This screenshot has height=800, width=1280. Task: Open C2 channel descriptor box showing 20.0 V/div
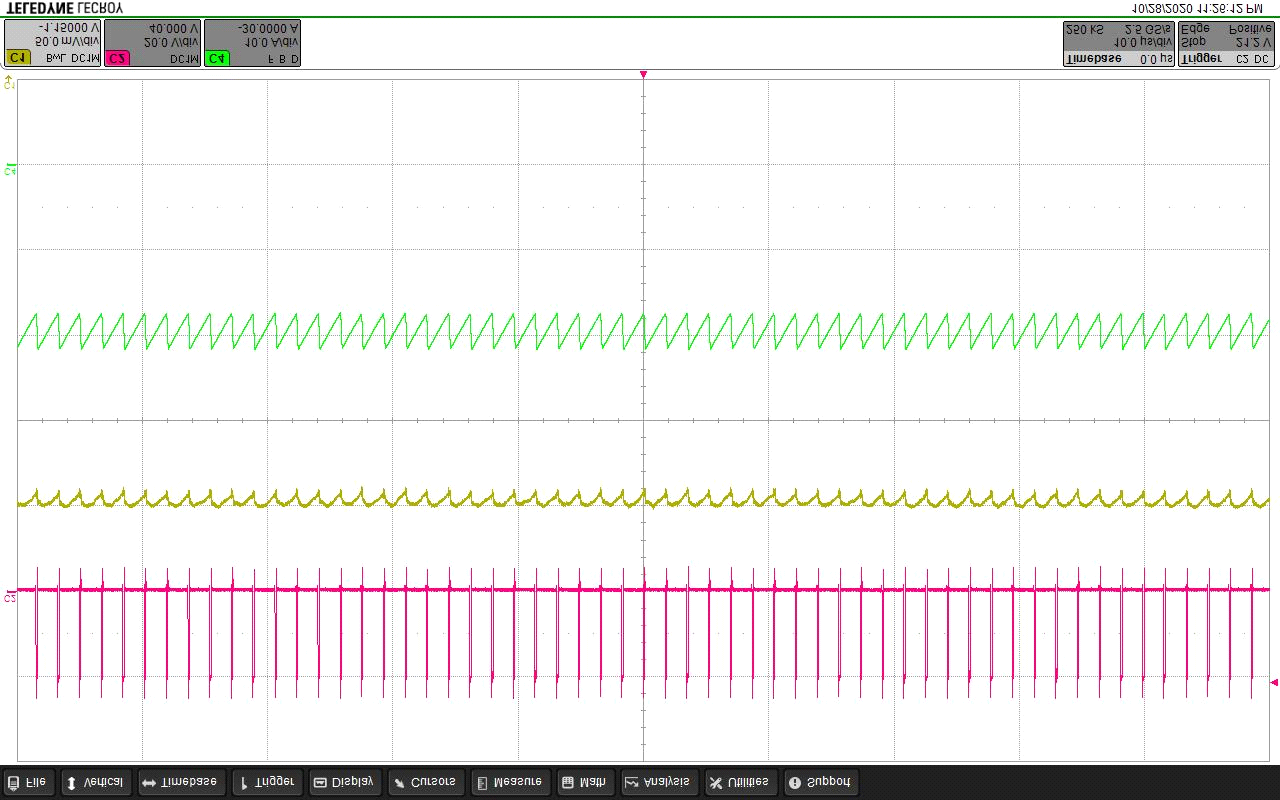[x=152, y=43]
